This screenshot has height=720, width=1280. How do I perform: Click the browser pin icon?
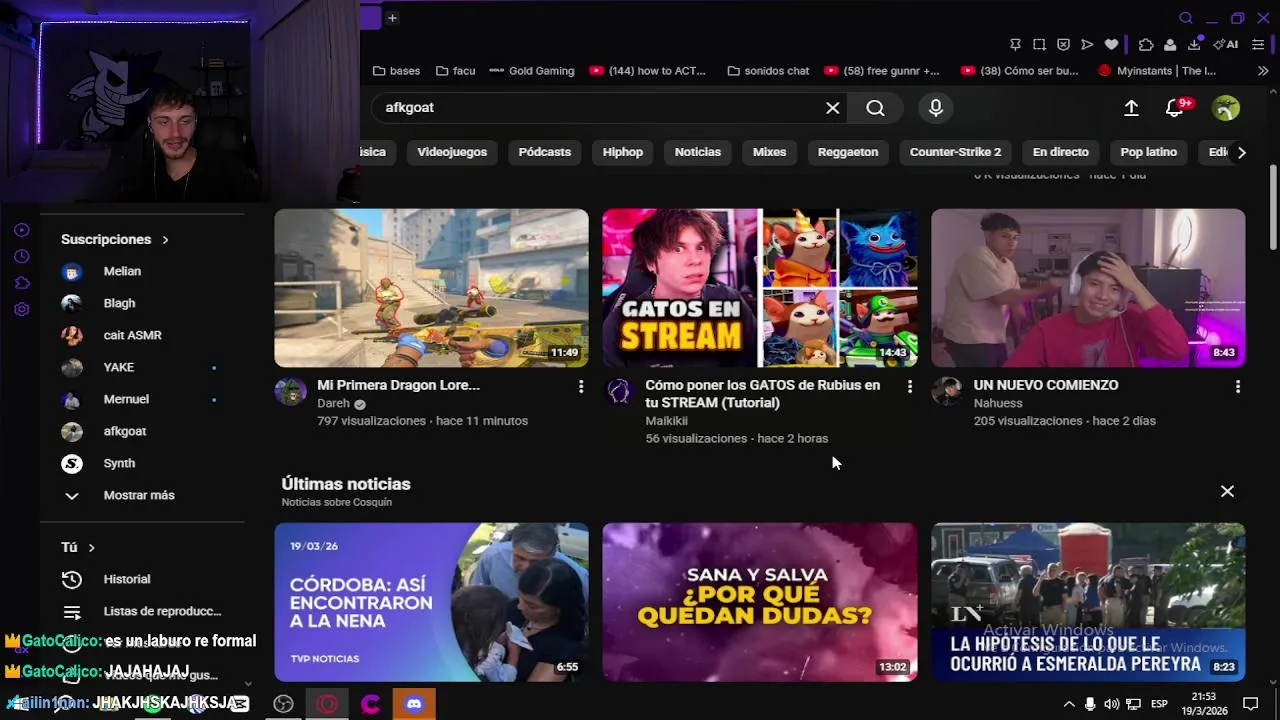point(1015,44)
